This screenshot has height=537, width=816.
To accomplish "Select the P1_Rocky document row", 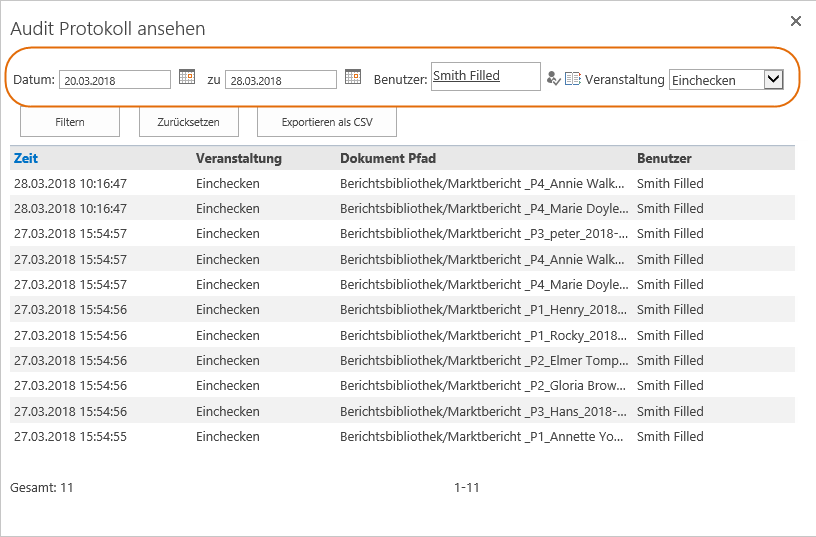I will 402,336.
